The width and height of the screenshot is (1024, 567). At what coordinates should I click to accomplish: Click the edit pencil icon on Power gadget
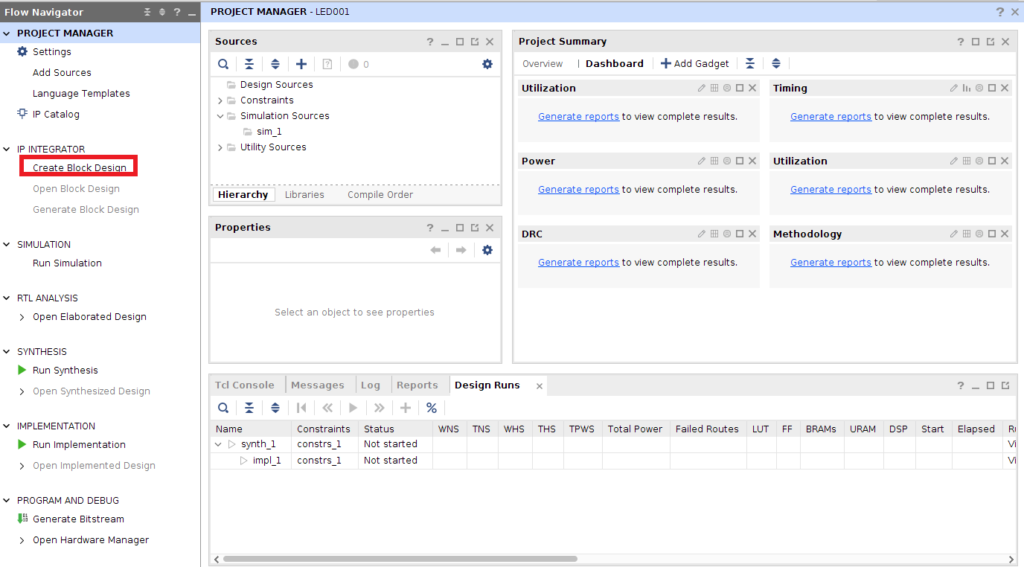(702, 161)
